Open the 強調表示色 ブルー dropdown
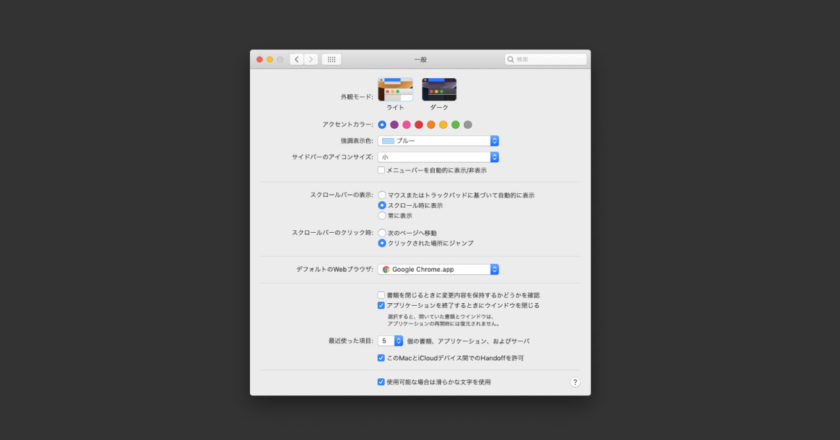This screenshot has height=440, width=840. click(439, 141)
